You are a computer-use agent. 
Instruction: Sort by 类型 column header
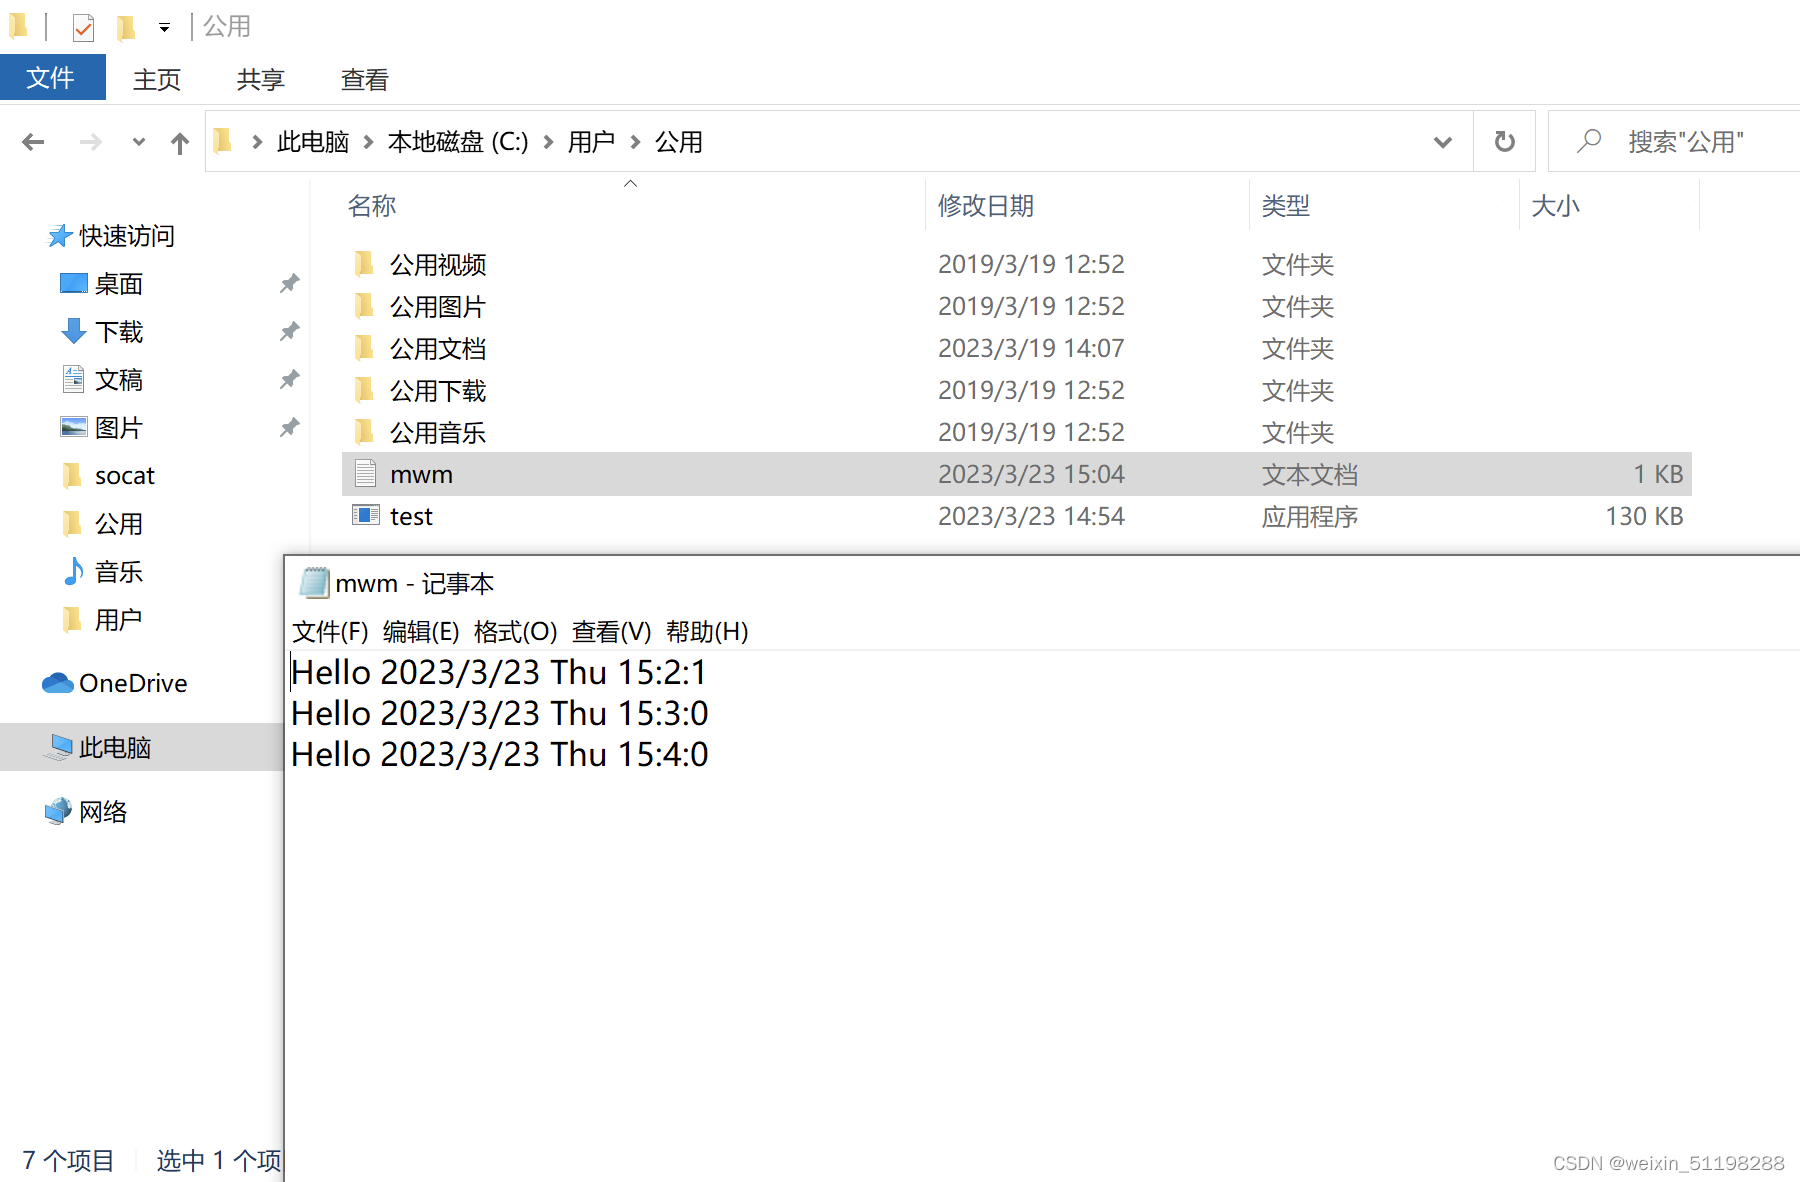point(1286,206)
